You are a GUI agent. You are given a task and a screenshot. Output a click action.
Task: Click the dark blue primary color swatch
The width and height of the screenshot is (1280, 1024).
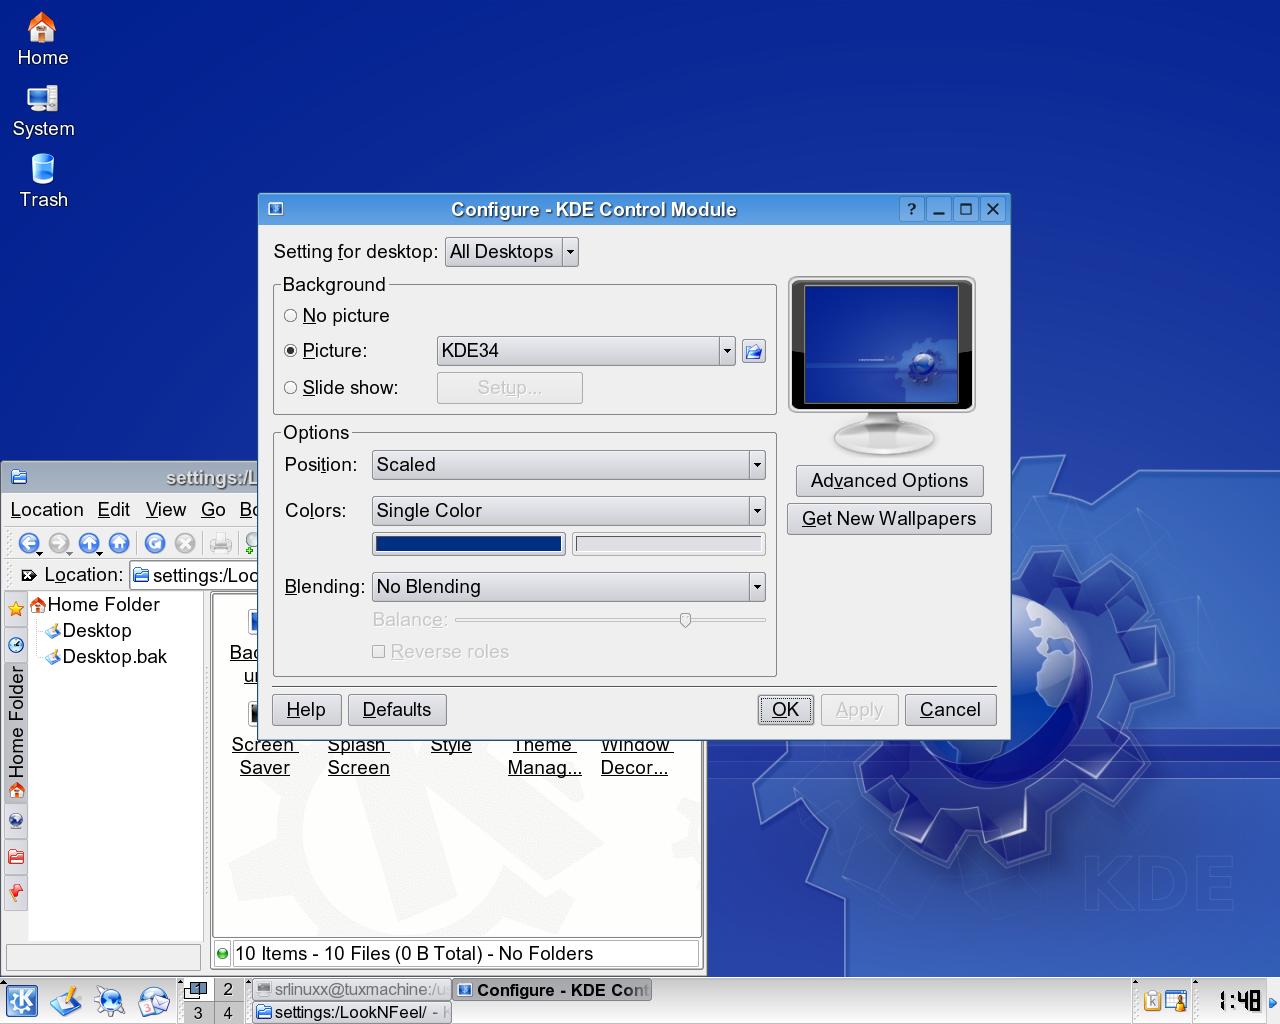tap(468, 544)
